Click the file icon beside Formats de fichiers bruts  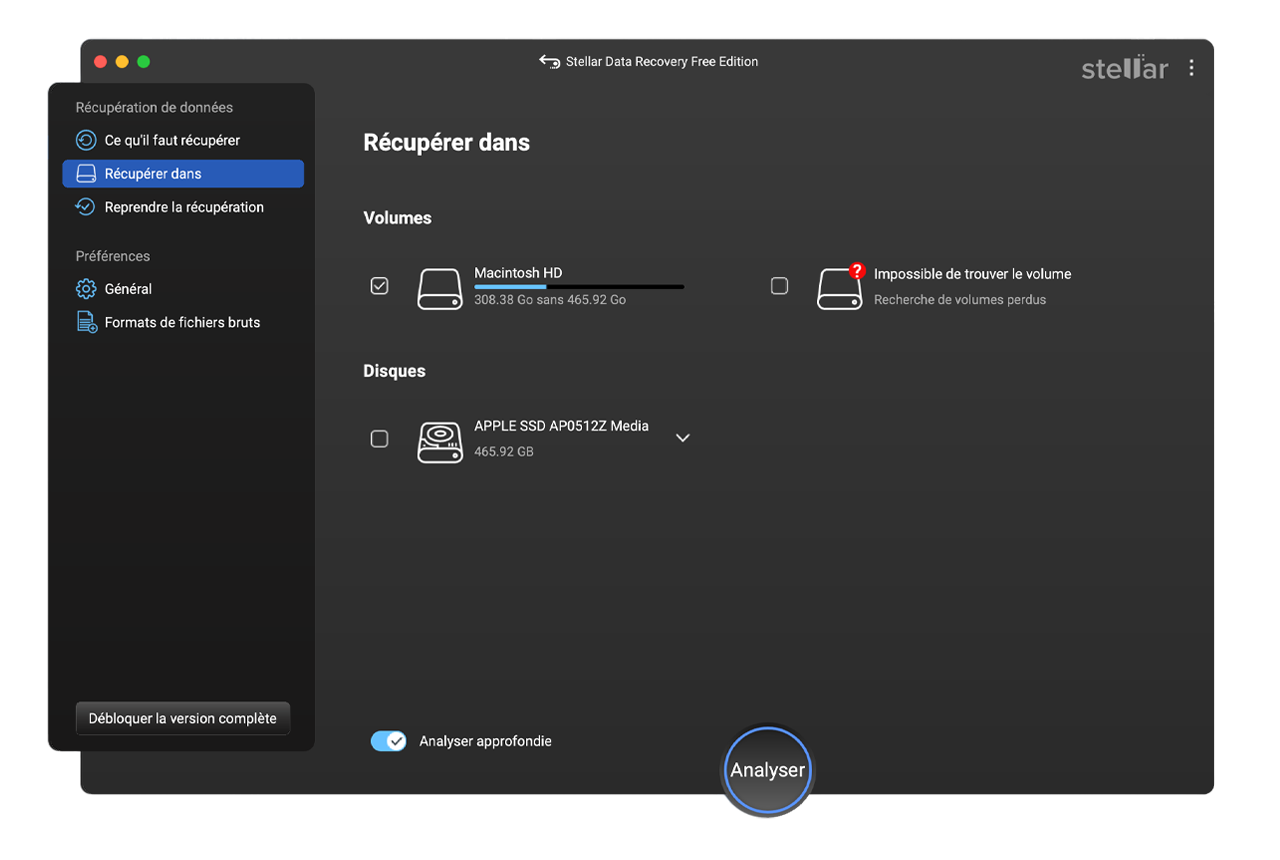click(x=86, y=322)
